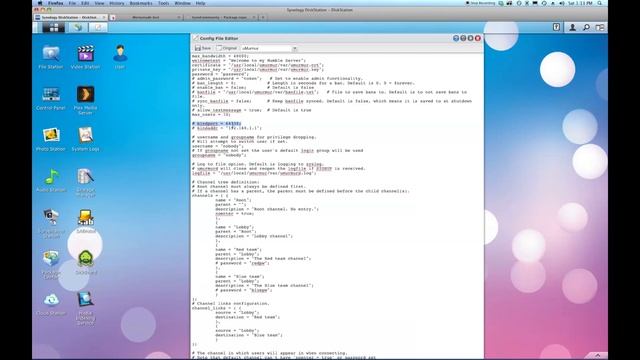This screenshot has height=360, width=640.
Task: Click the welcometext line in the config
Action: coord(249,60)
